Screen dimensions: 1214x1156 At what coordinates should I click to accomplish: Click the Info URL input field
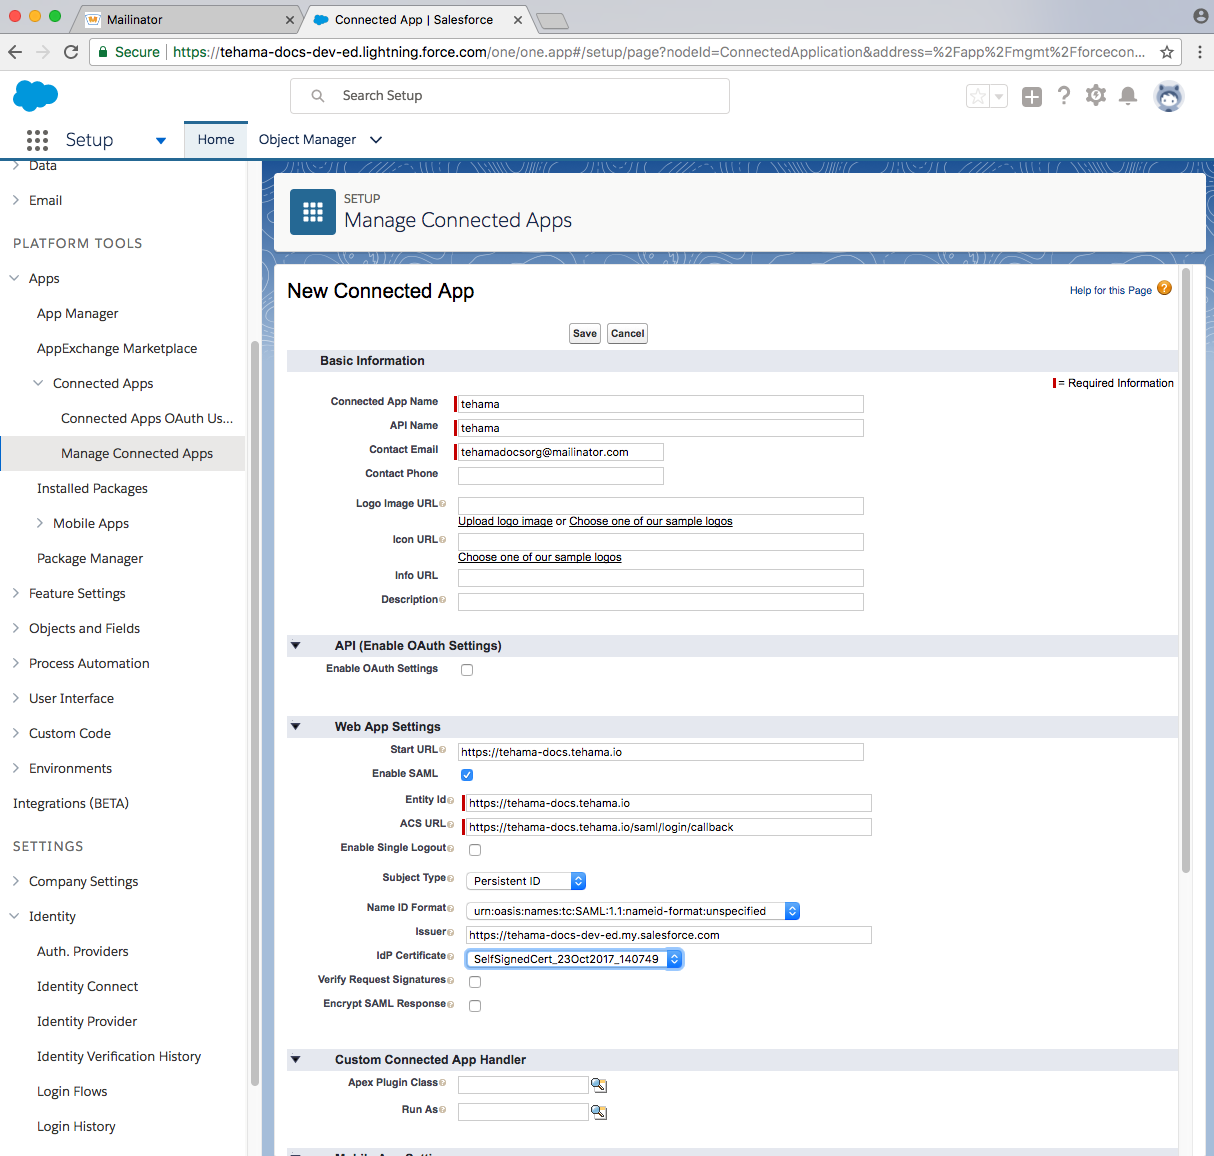click(661, 578)
